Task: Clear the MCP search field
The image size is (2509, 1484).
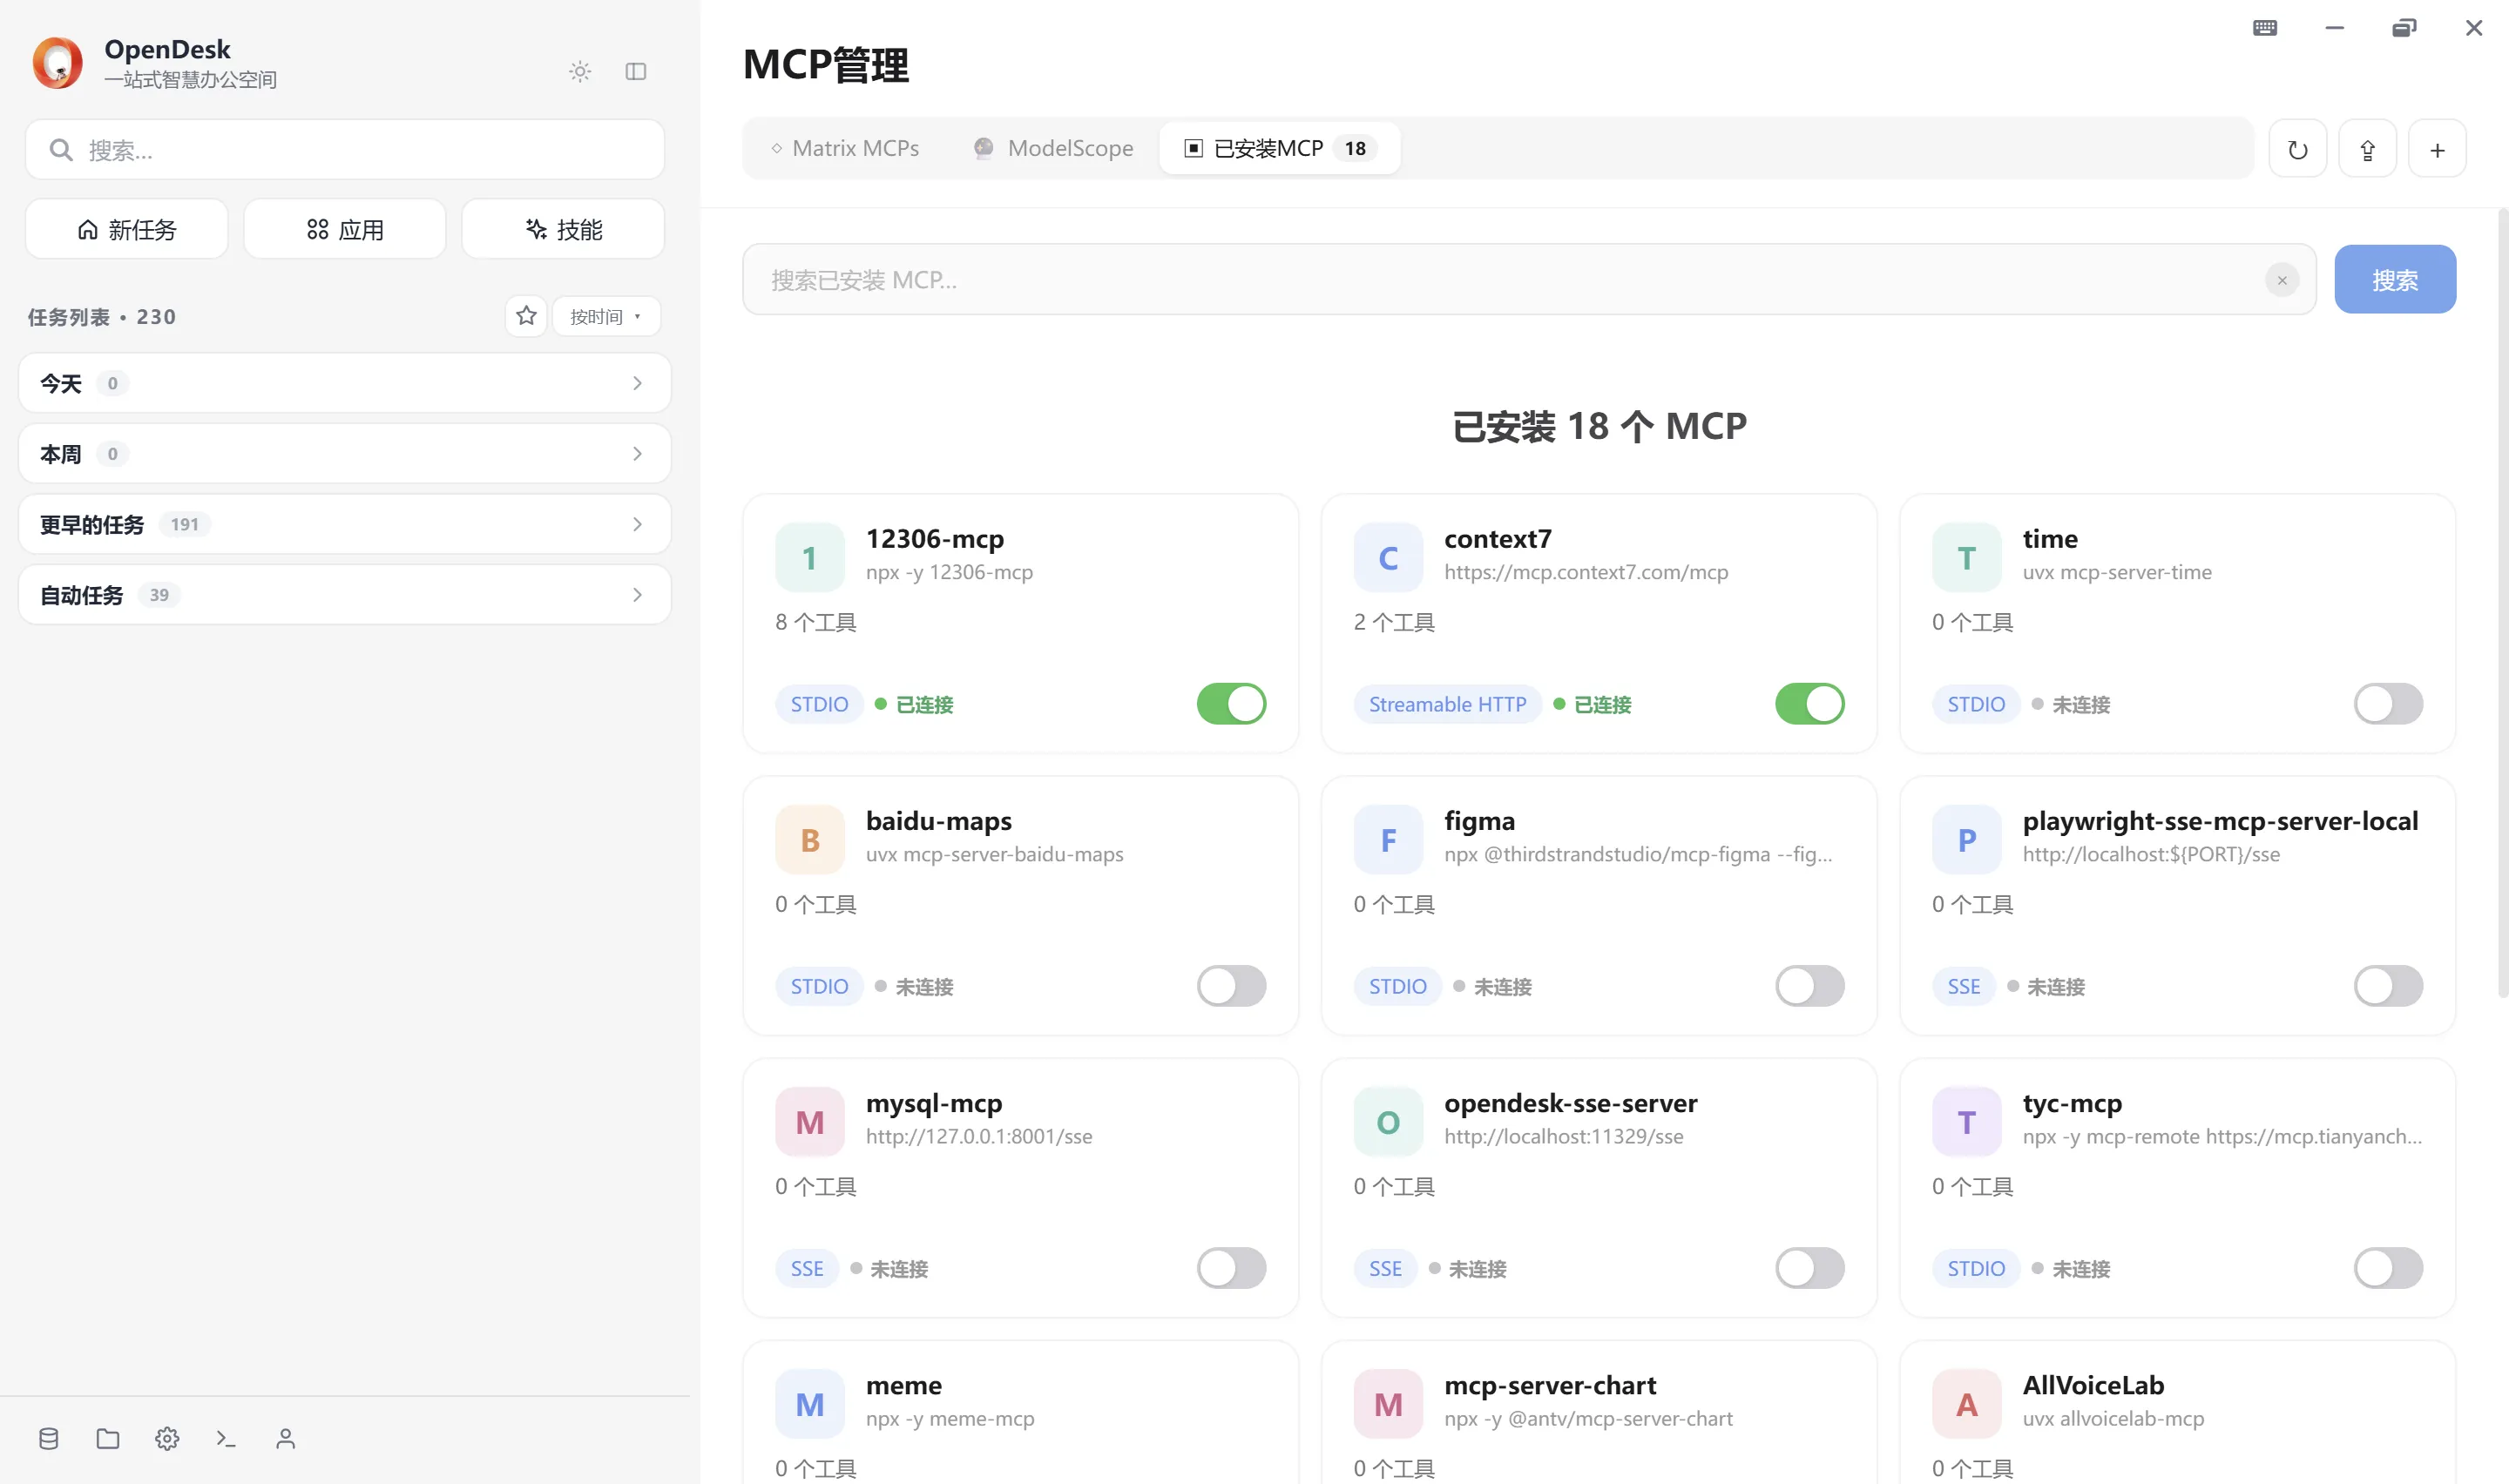Action: (2282, 280)
